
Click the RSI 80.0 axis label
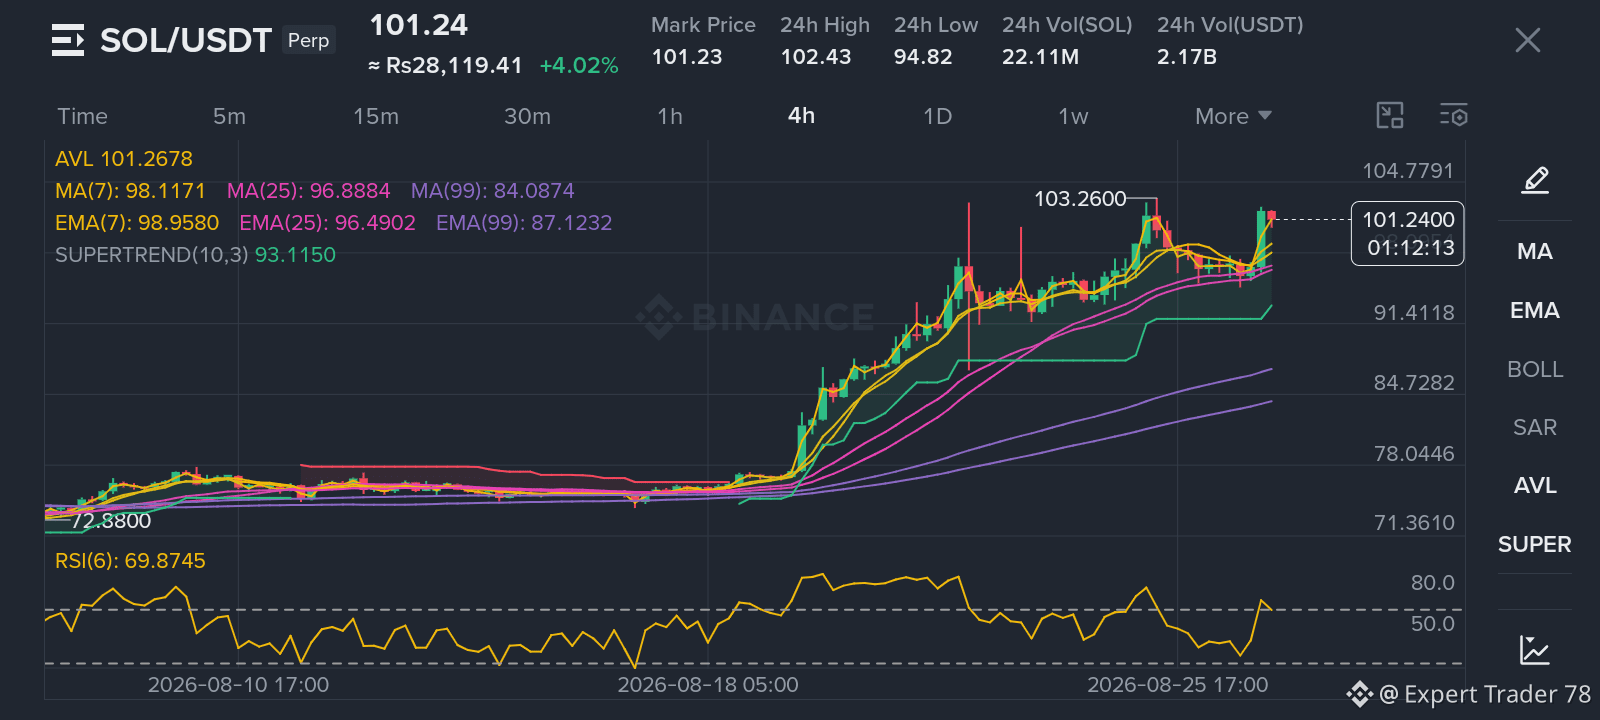point(1432,583)
